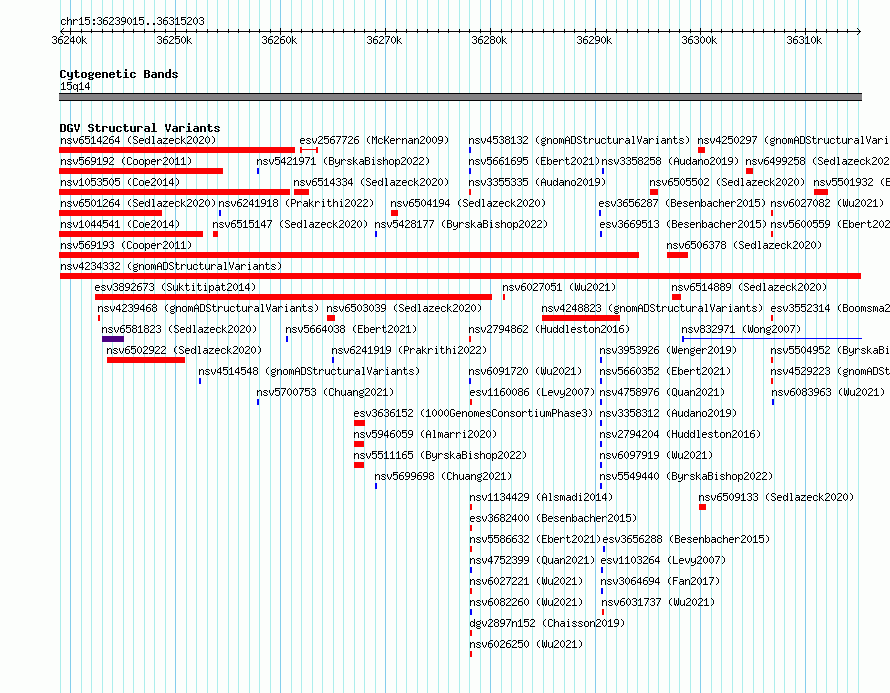The image size is (890, 693).
Task: Open nsv5664038 (Ebert2021) variant
Action: click(351, 329)
